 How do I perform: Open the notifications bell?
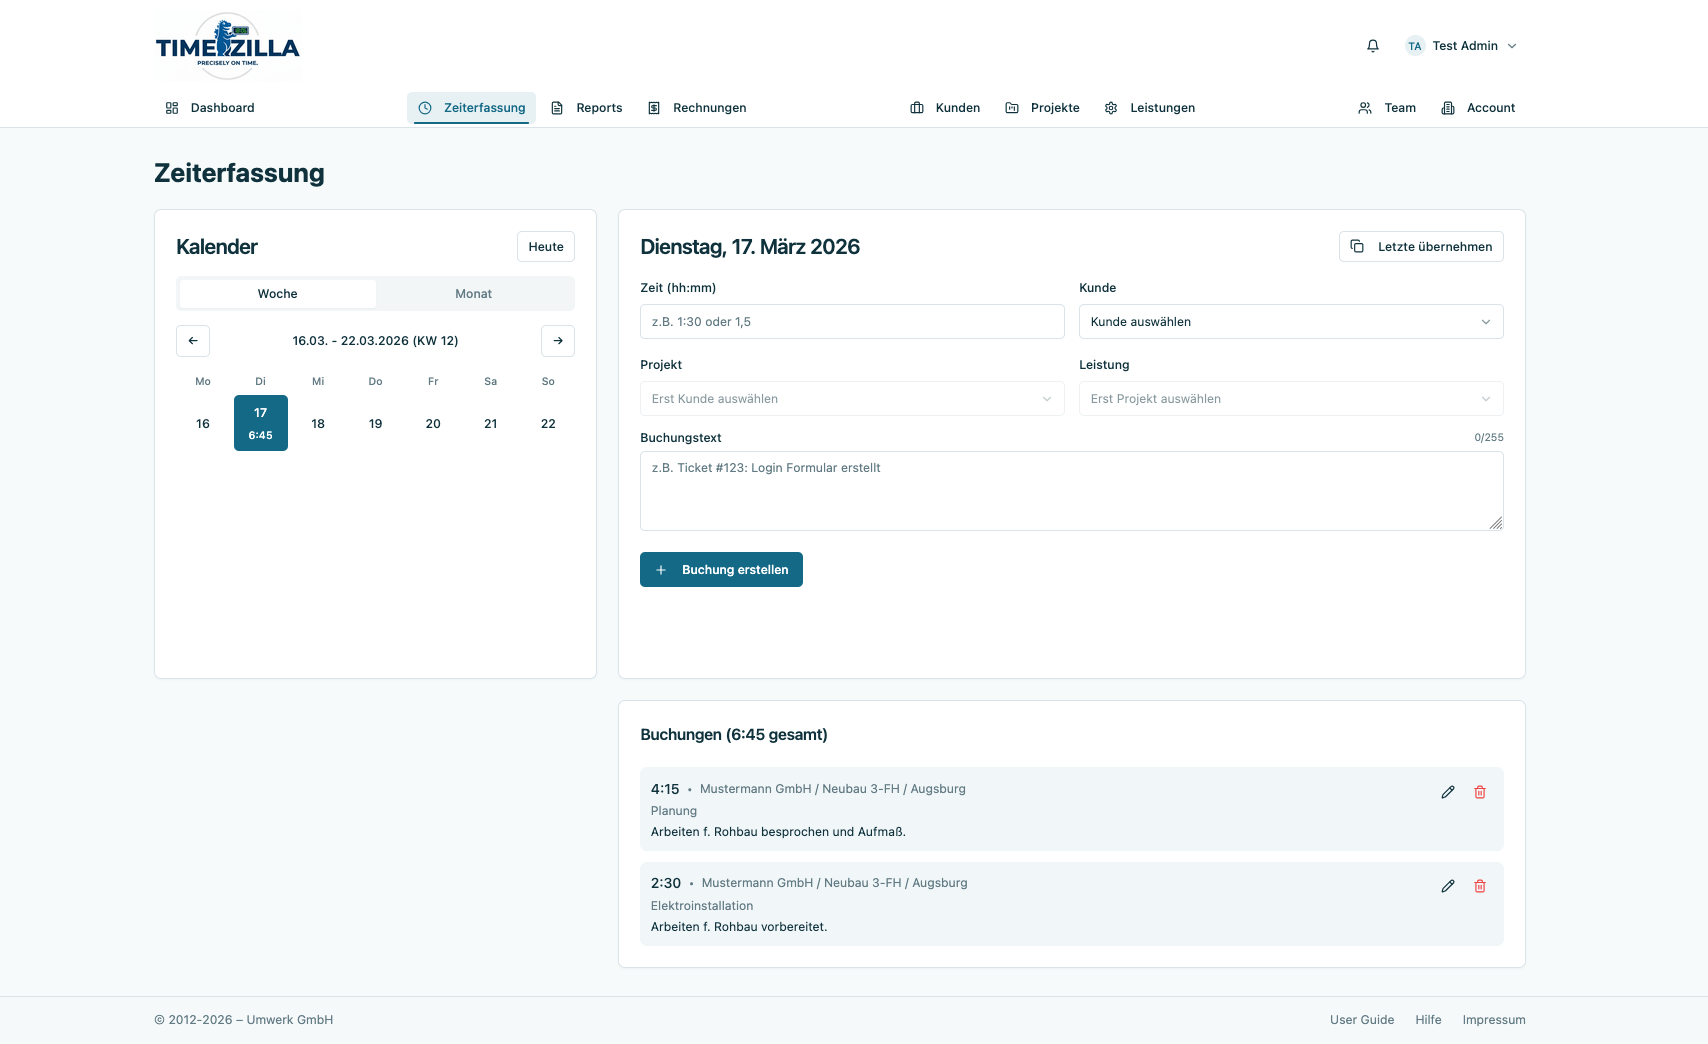point(1373,46)
